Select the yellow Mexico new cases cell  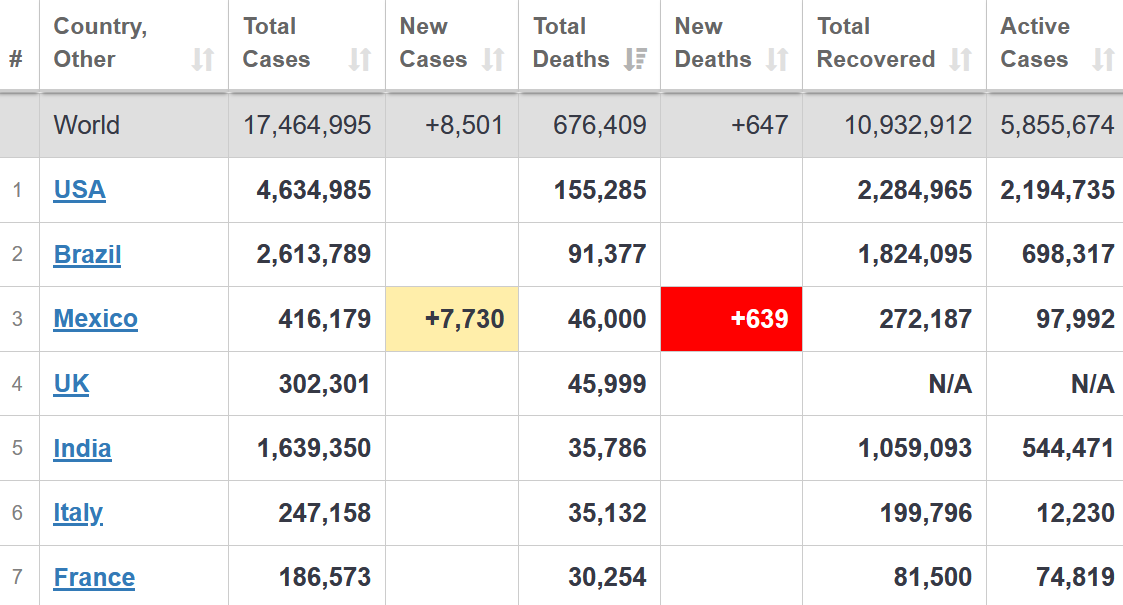pyautogui.click(x=452, y=319)
